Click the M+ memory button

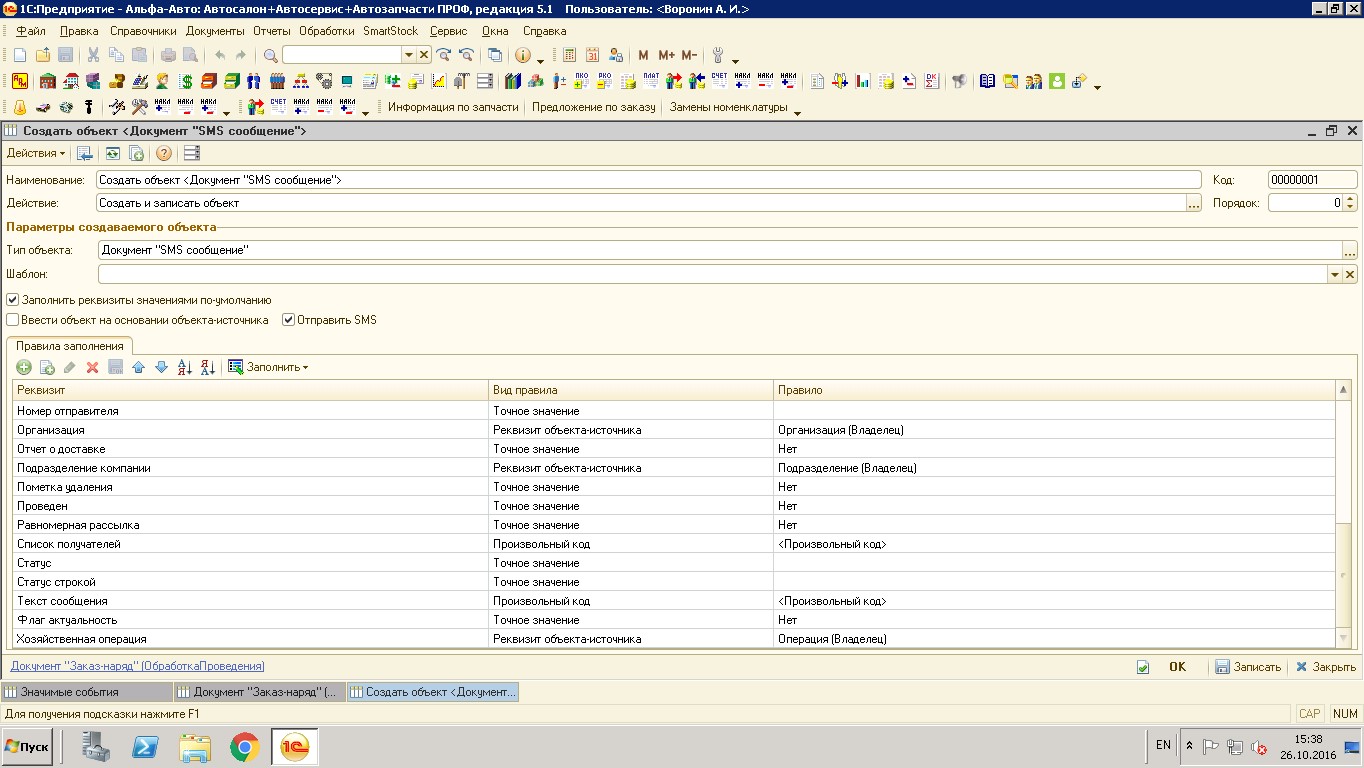point(666,55)
